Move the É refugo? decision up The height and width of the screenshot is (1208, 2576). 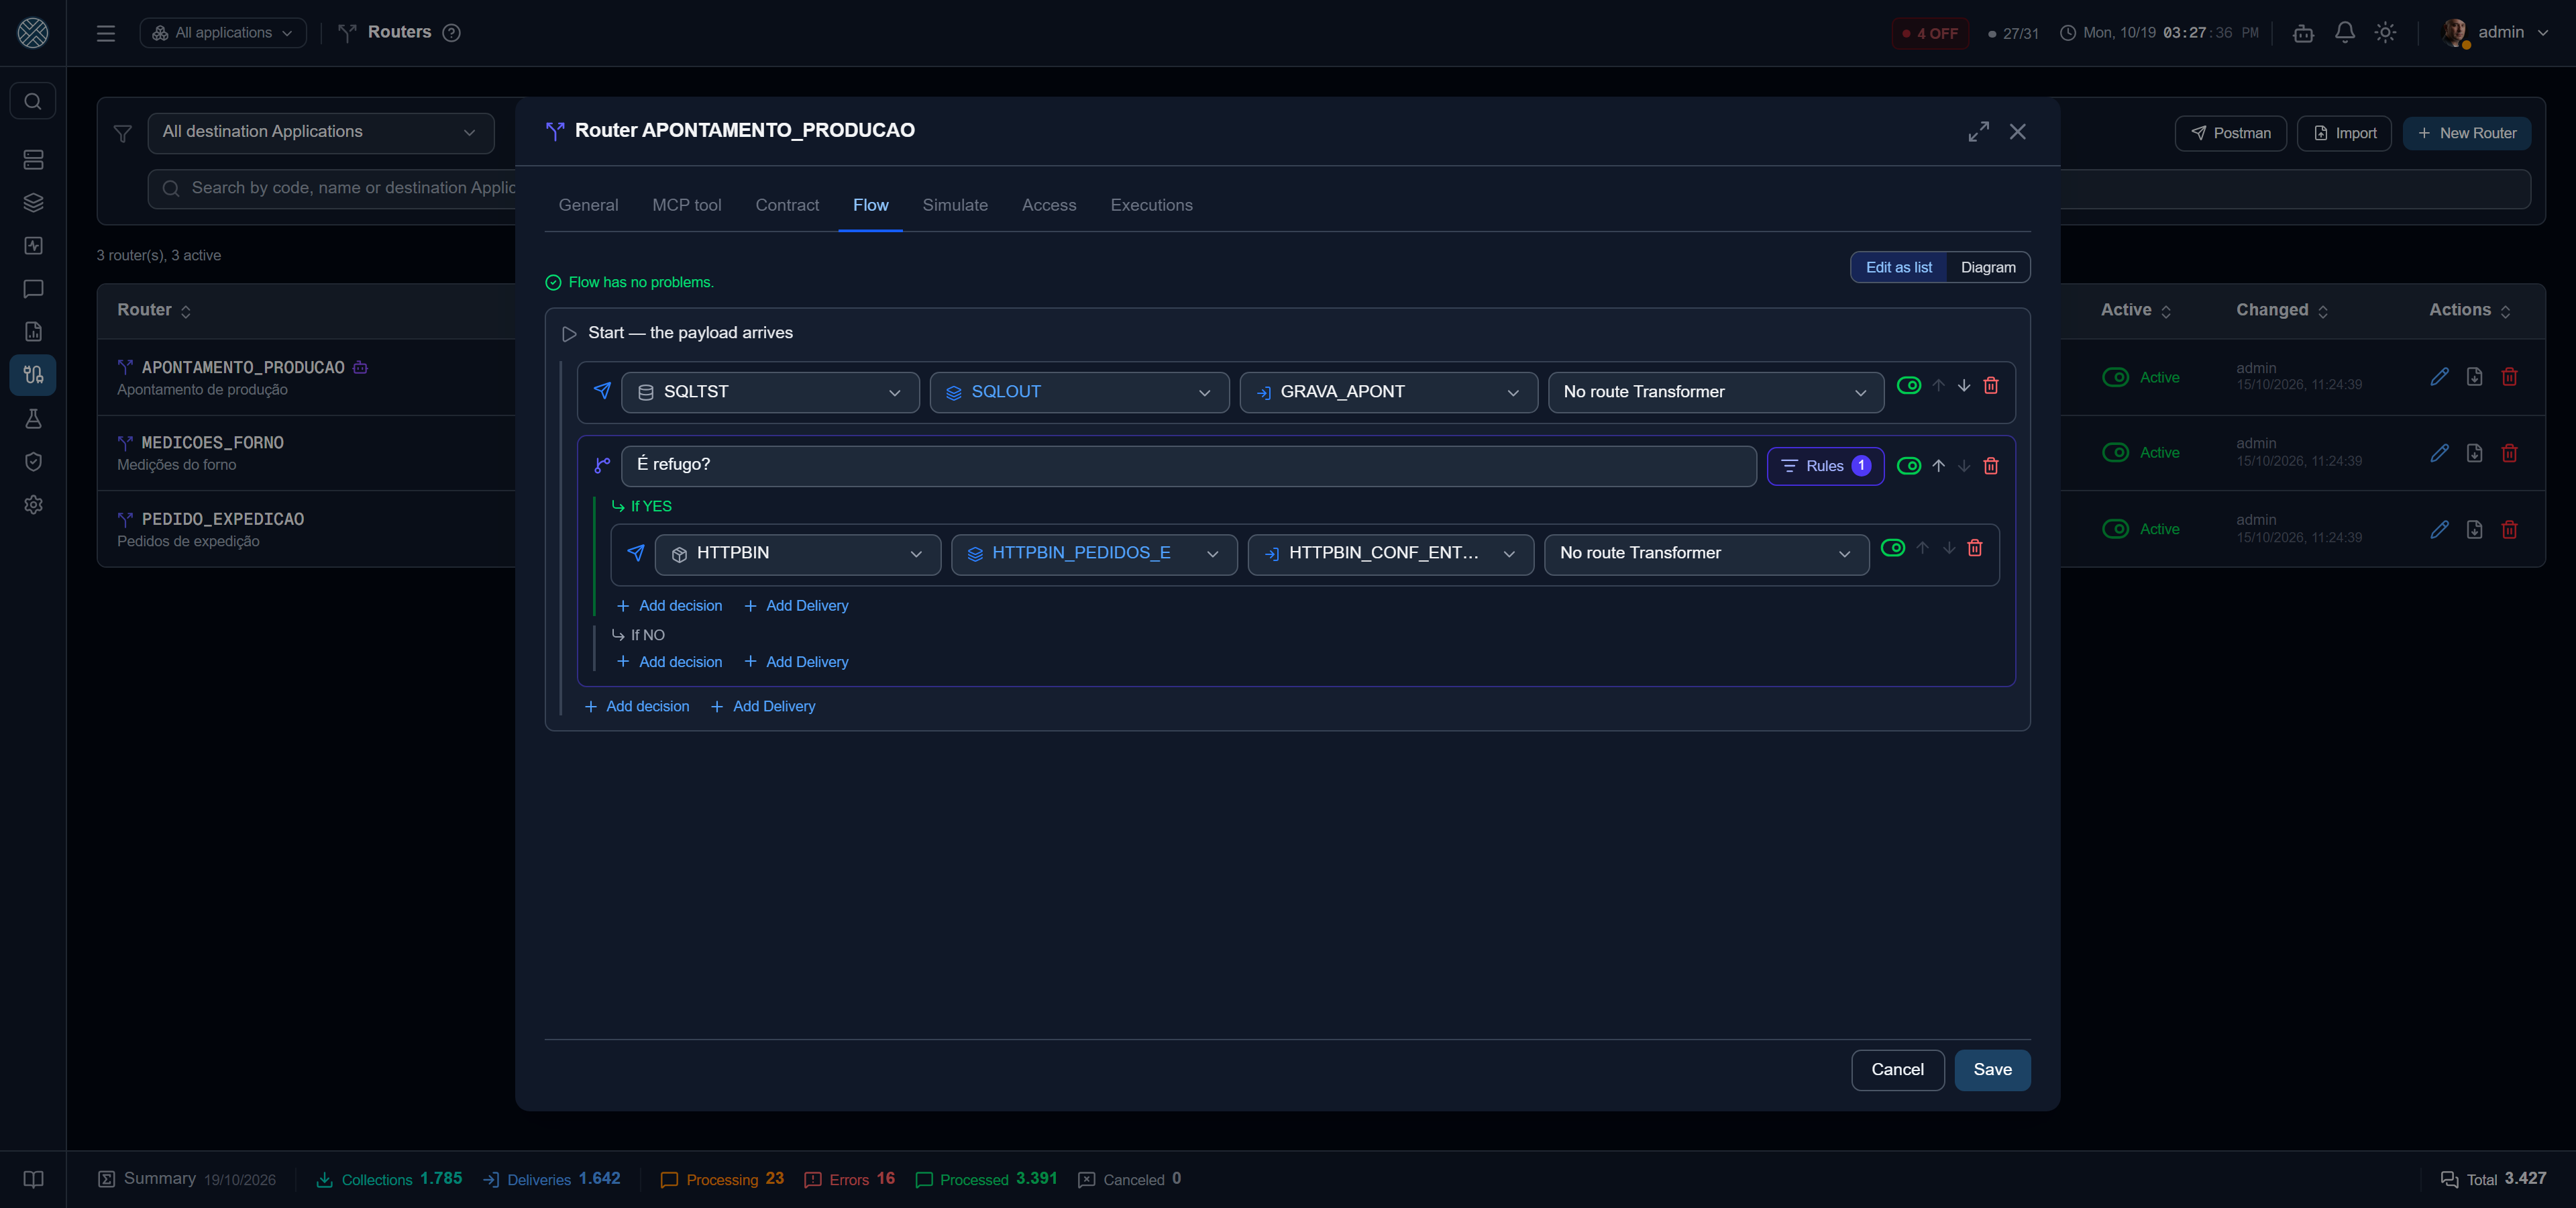[x=1938, y=466]
